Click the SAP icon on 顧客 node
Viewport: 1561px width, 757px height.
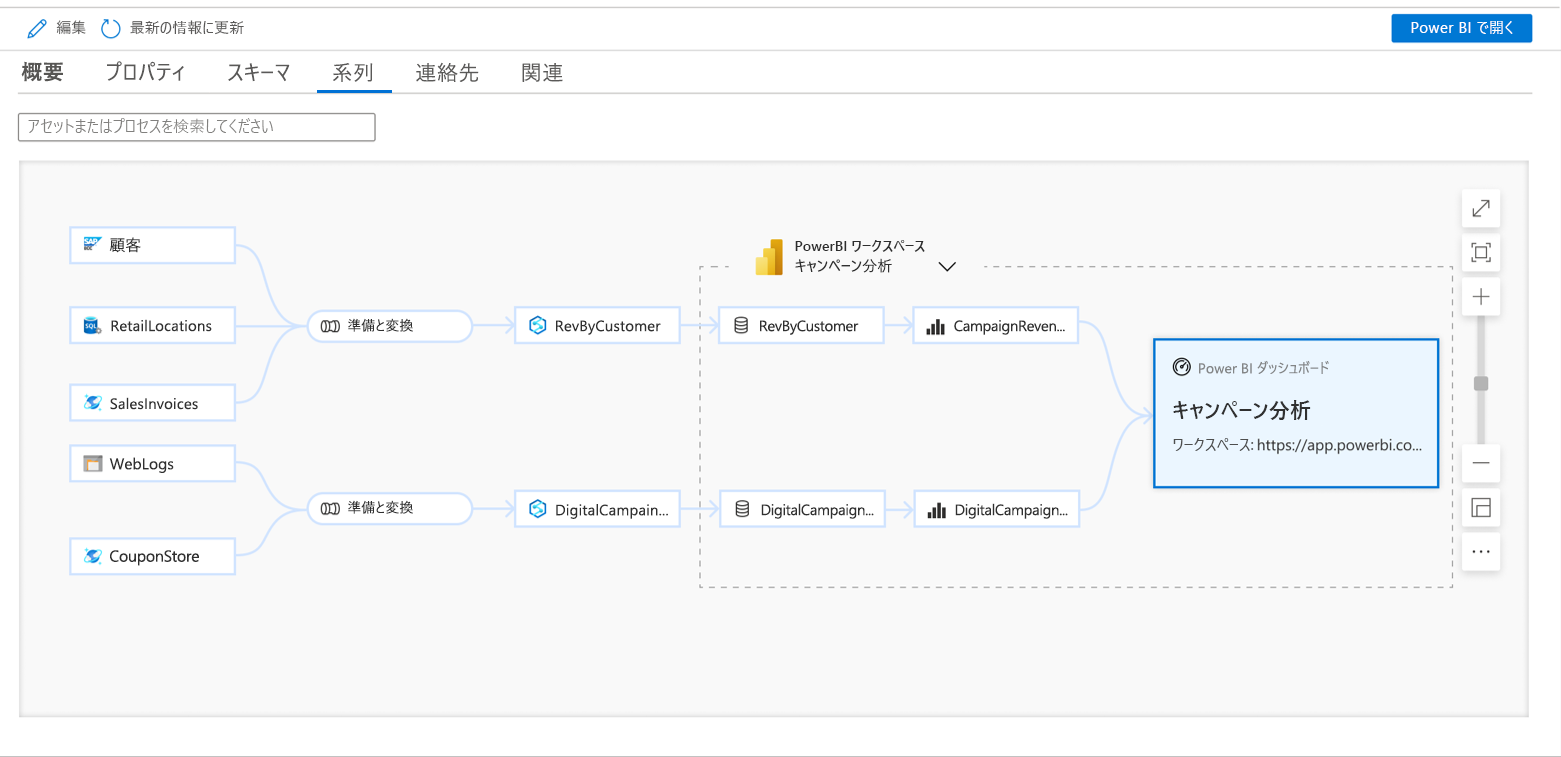coord(93,244)
